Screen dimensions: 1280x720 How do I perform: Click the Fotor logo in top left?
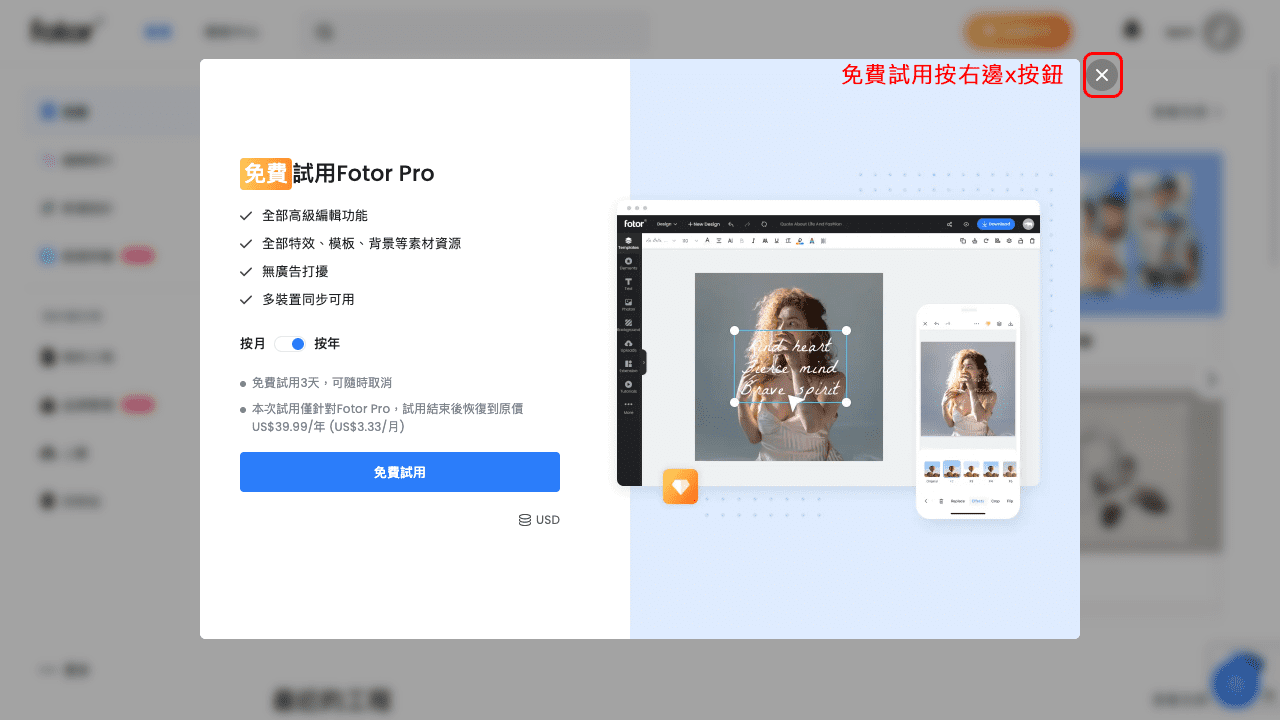pyautogui.click(x=63, y=29)
